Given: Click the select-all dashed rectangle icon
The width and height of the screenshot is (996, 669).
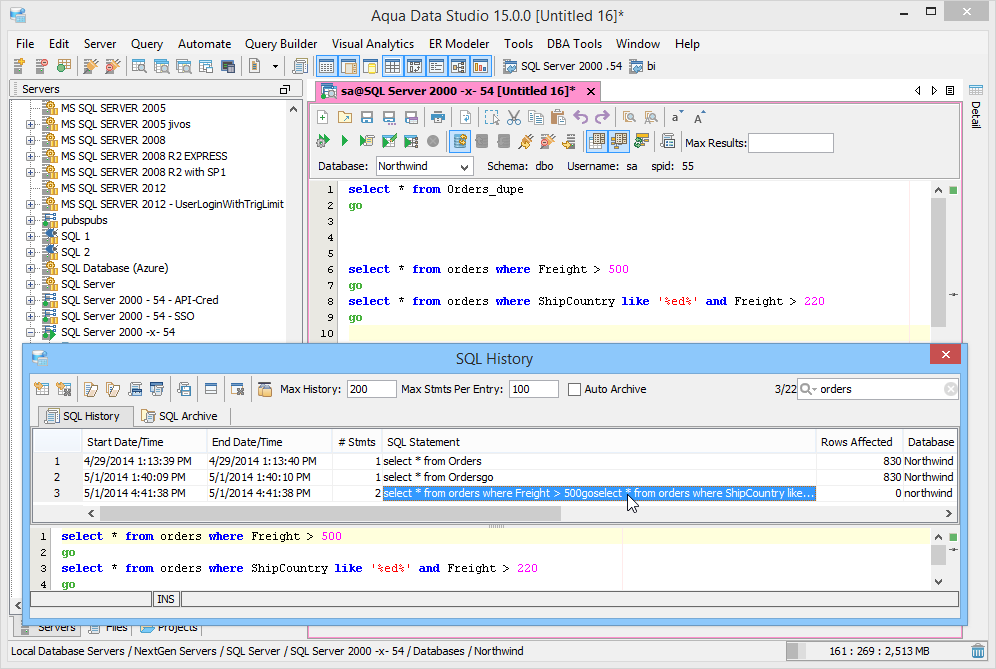Looking at the screenshot, I should [492, 118].
